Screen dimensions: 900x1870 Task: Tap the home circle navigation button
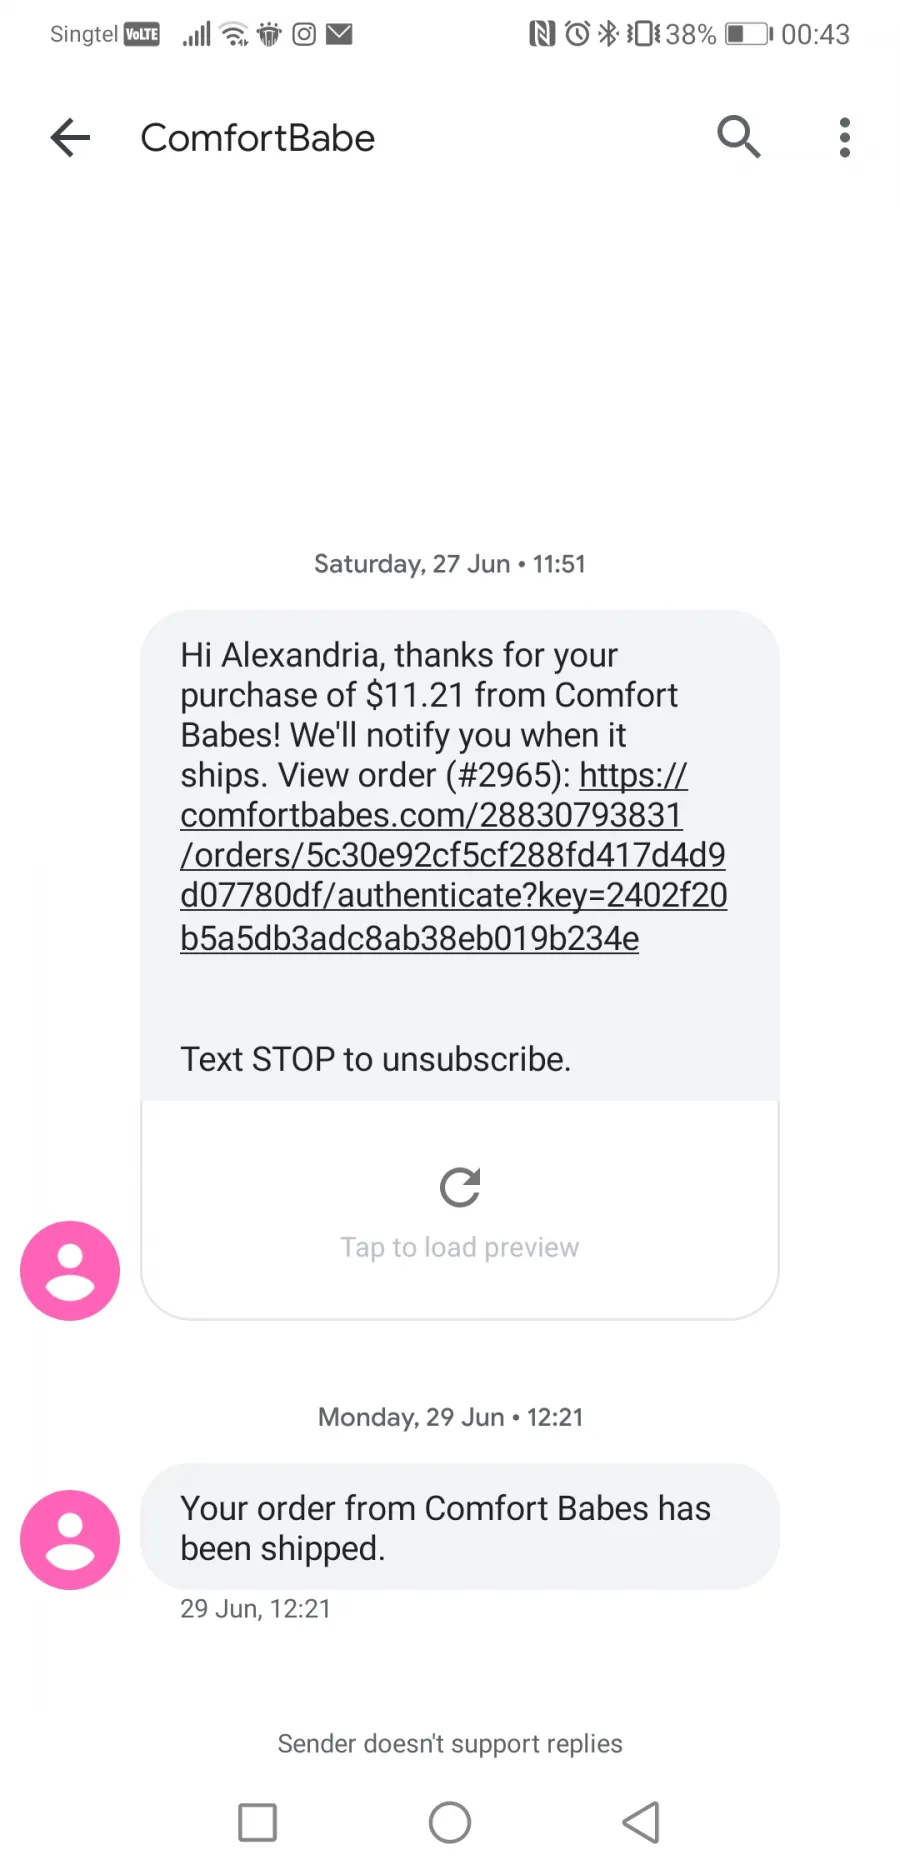pos(450,1822)
